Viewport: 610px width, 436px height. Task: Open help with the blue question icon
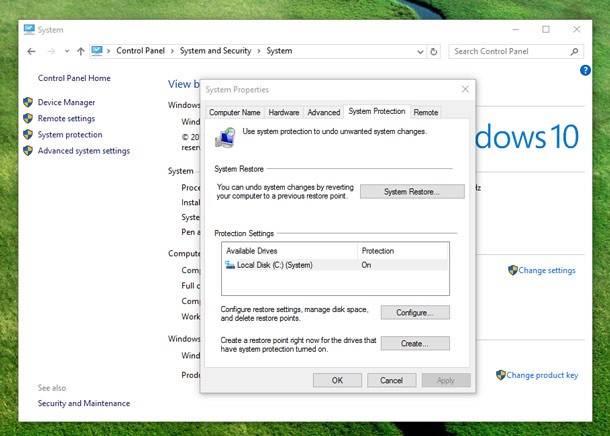(x=585, y=70)
